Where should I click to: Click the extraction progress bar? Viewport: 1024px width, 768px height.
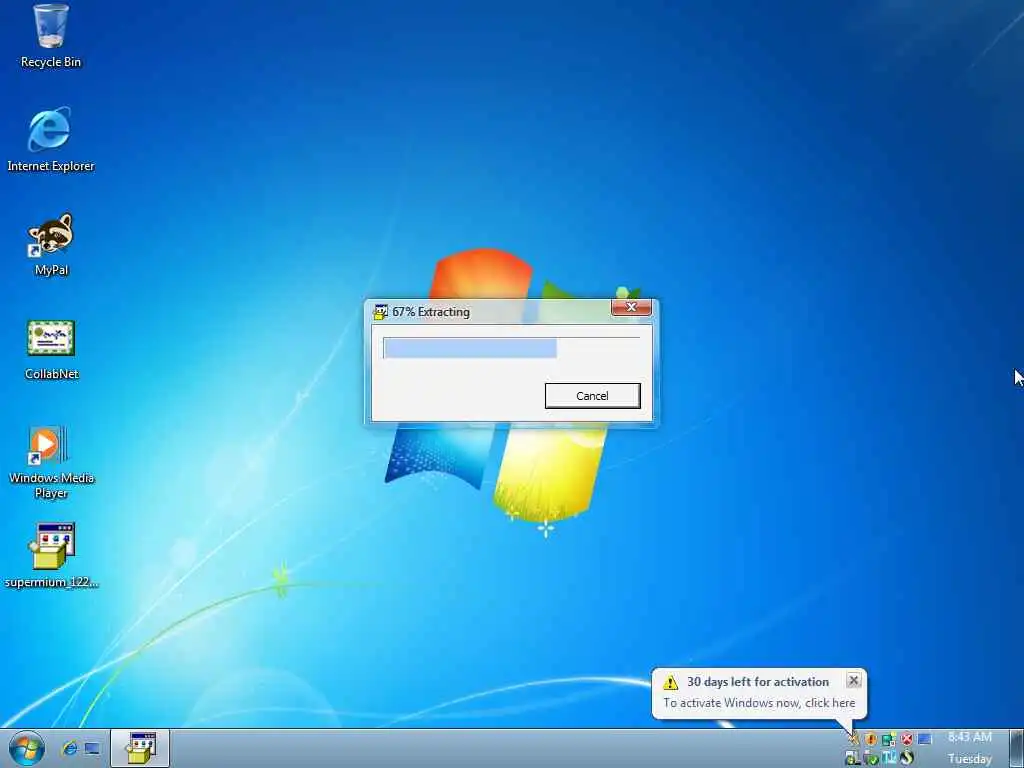511,348
